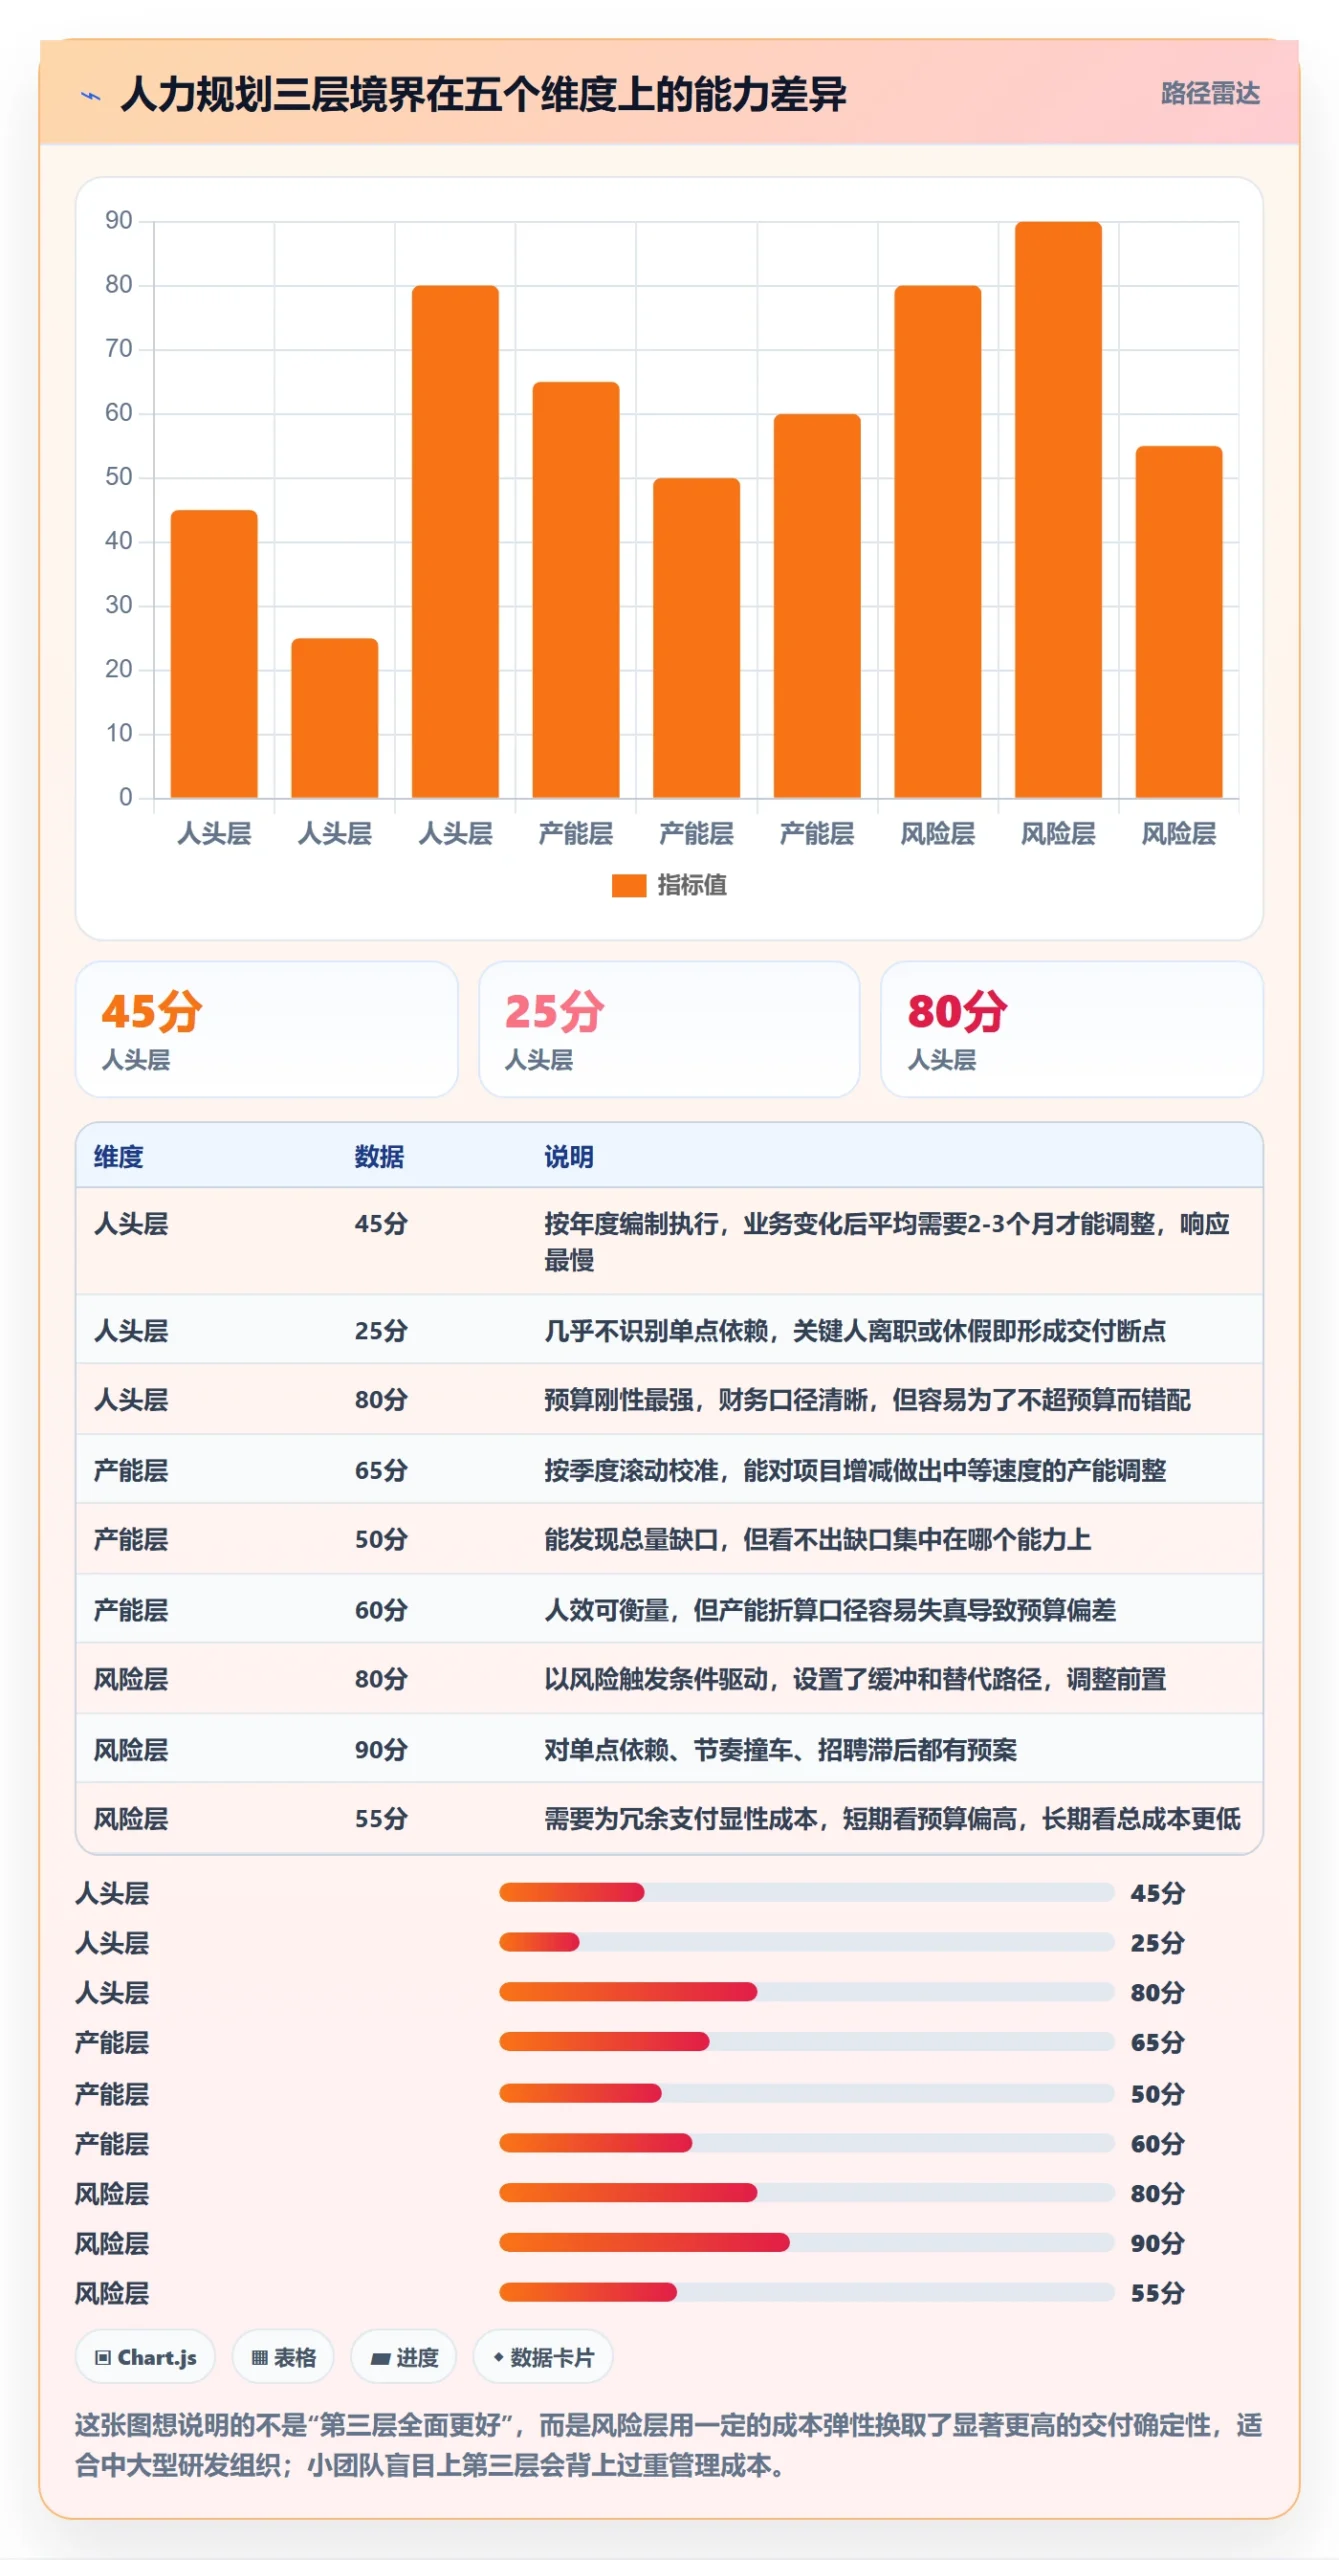The width and height of the screenshot is (1339, 2560).
Task: Click the 90-point bar in chart
Action: point(1058,510)
